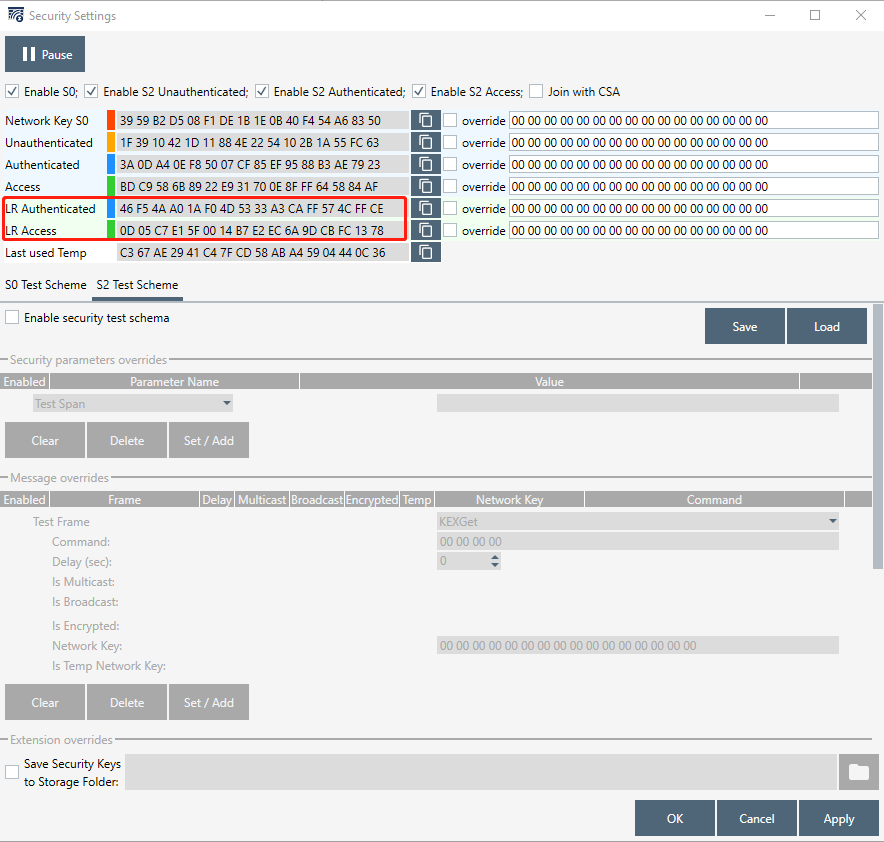
Task: Click the orange Unauthenticated key color swatch
Action: (x=111, y=142)
